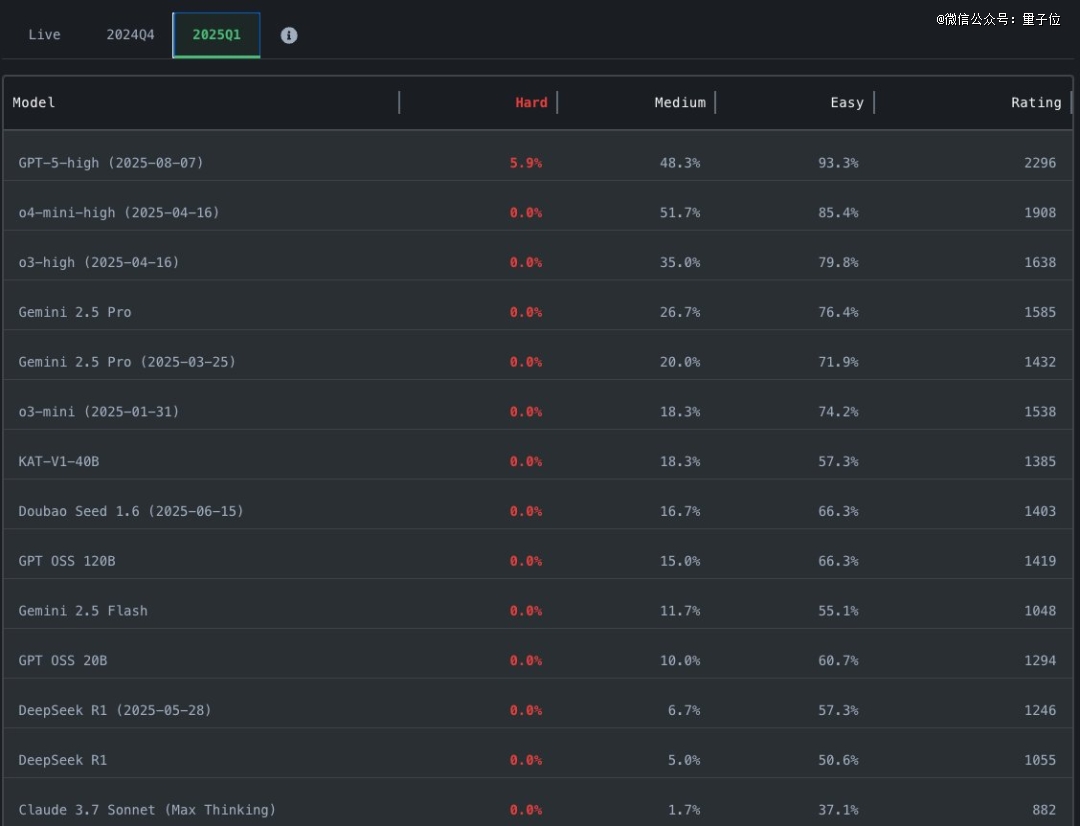Sort by the Hard column header
Screen dimensions: 1080x826
(x=531, y=103)
